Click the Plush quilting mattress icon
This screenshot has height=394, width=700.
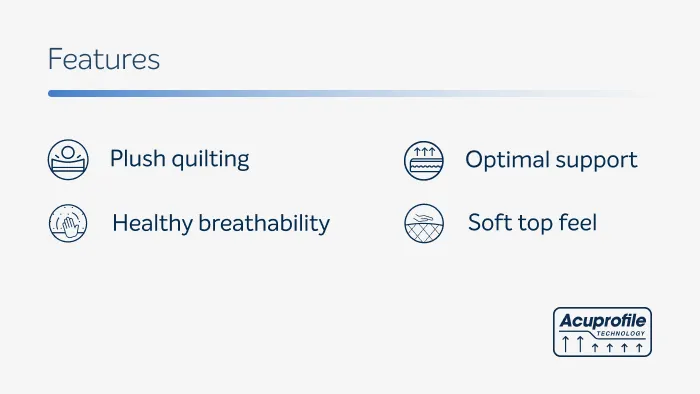[68, 160]
